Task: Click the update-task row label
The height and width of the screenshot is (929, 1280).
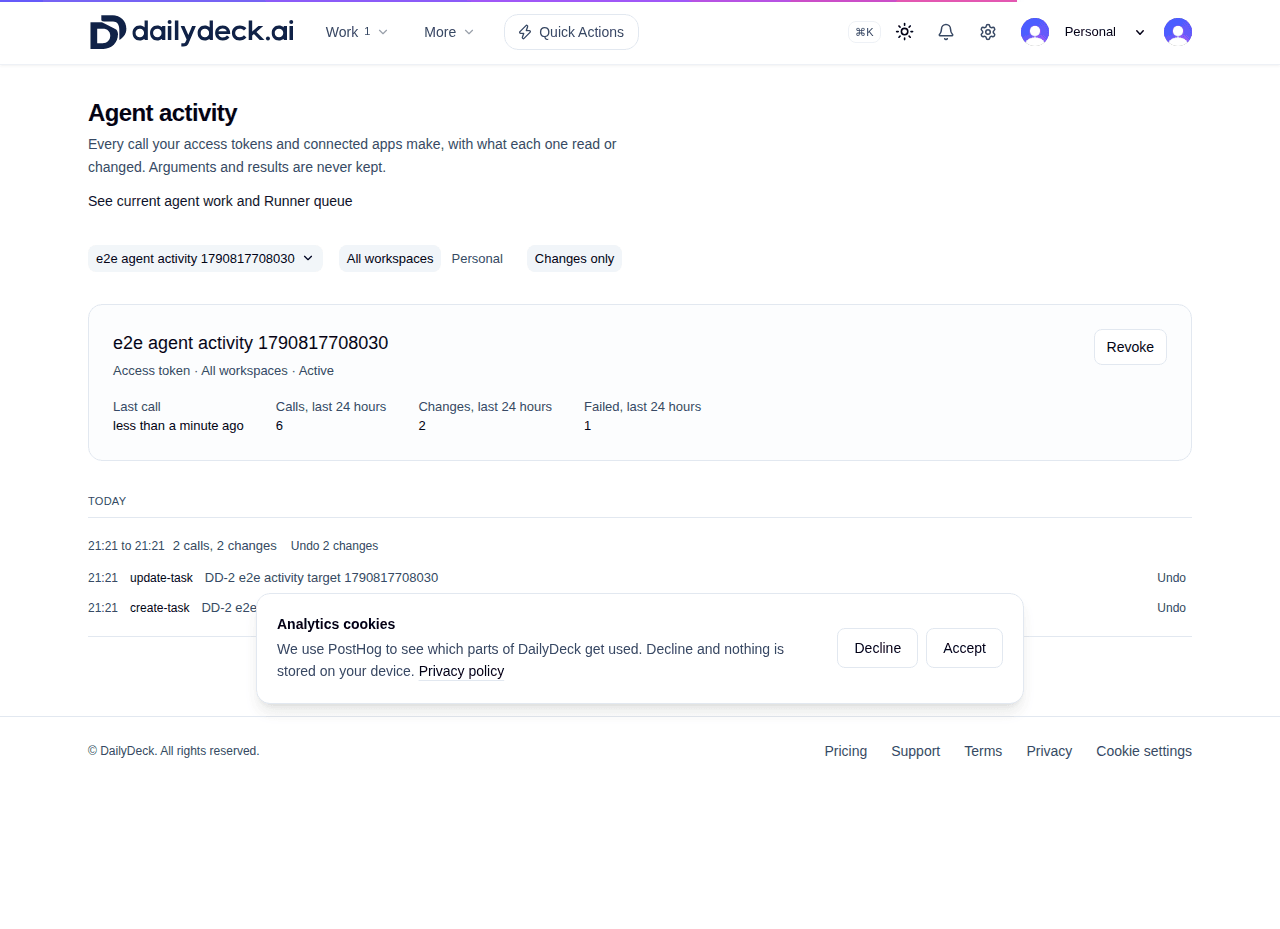Action: click(x=161, y=578)
